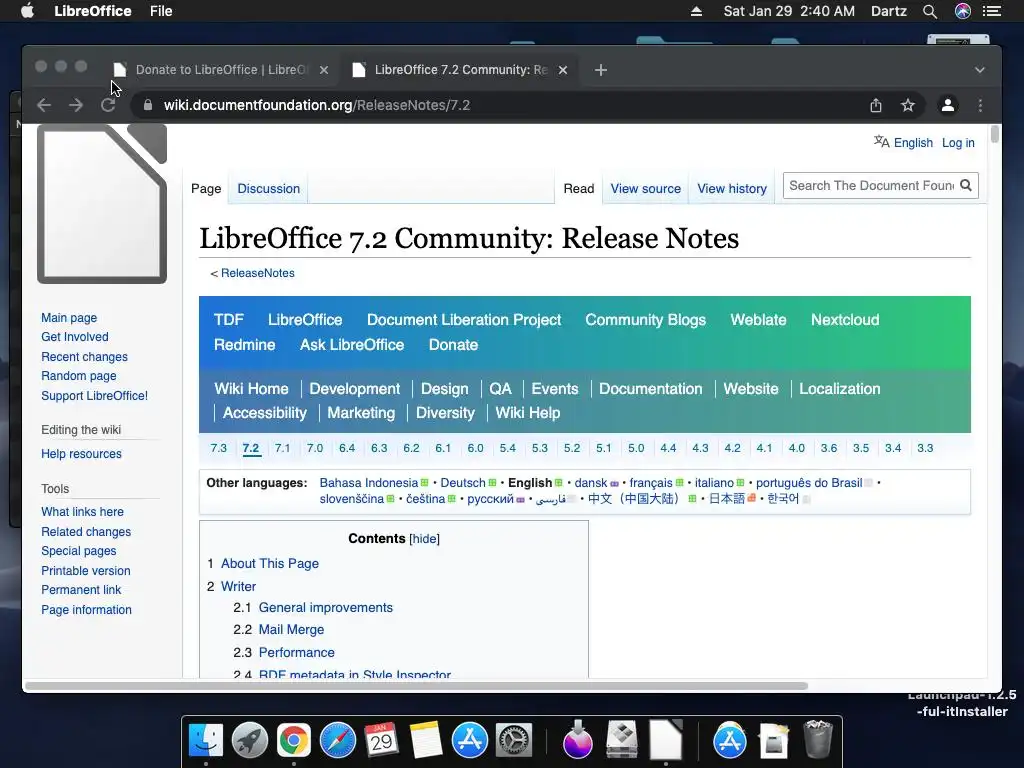Select the View source tab
Screen dimensions: 1024x768
[x=645, y=188]
